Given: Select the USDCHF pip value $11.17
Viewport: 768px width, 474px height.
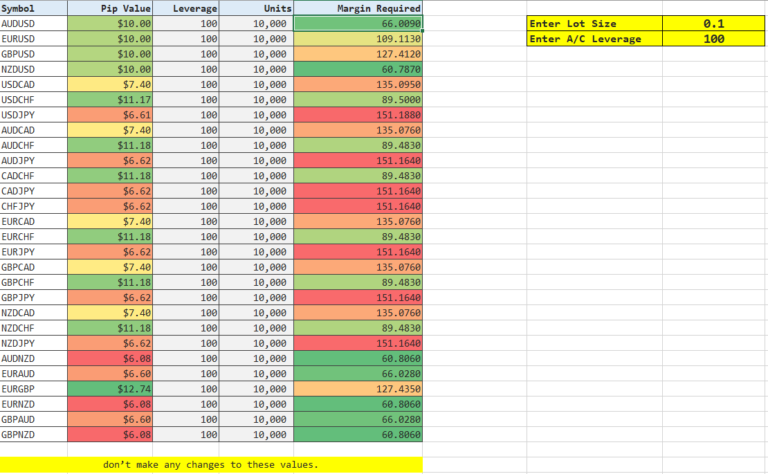Looking at the screenshot, I should click(x=110, y=100).
